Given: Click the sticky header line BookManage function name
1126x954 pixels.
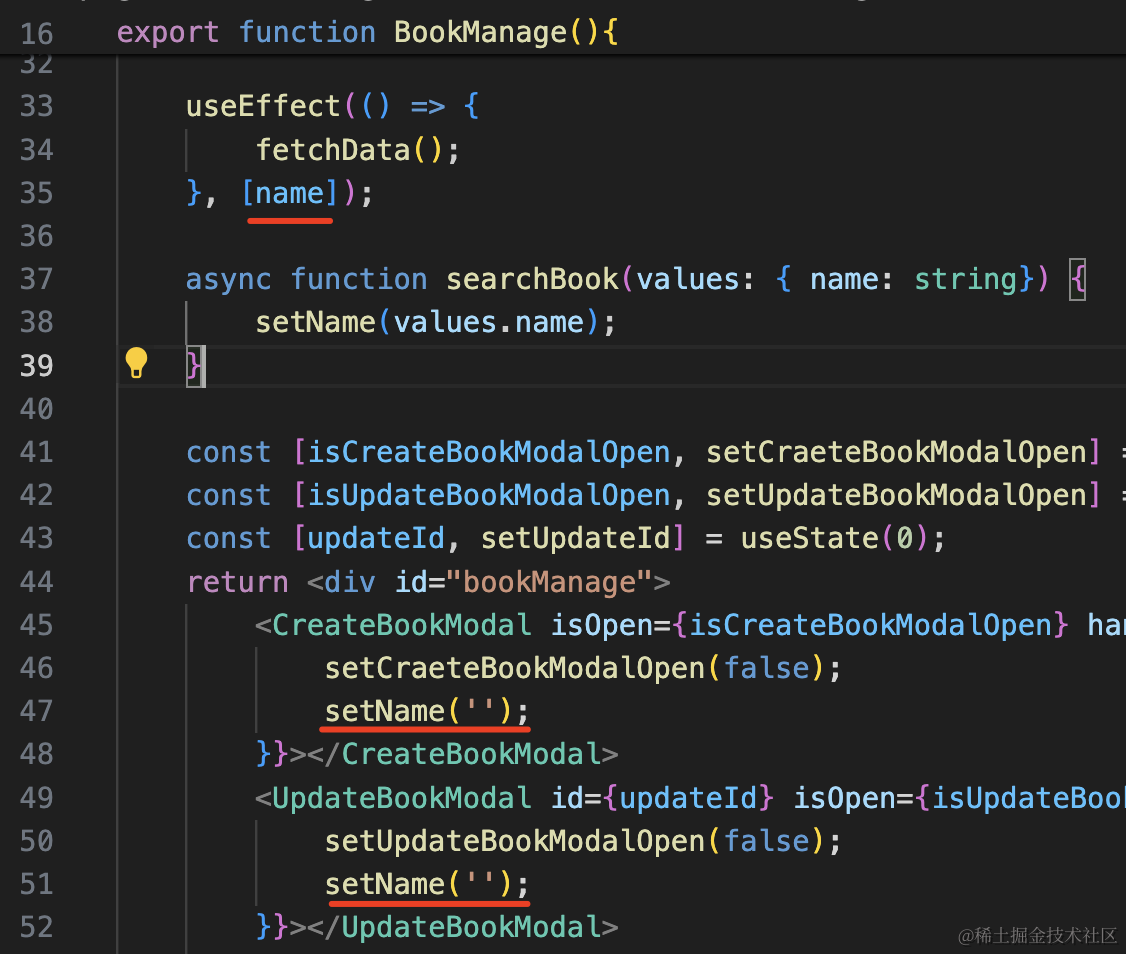Looking at the screenshot, I should (480, 32).
